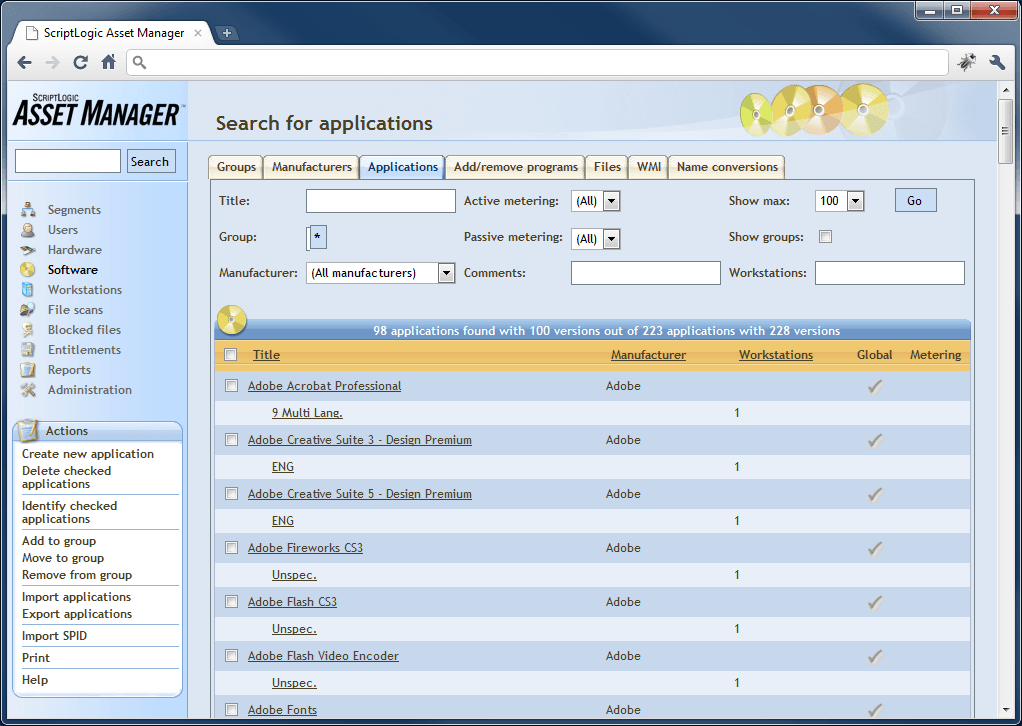Open the Users section
Image resolution: width=1022 pixels, height=726 pixels.
62,229
